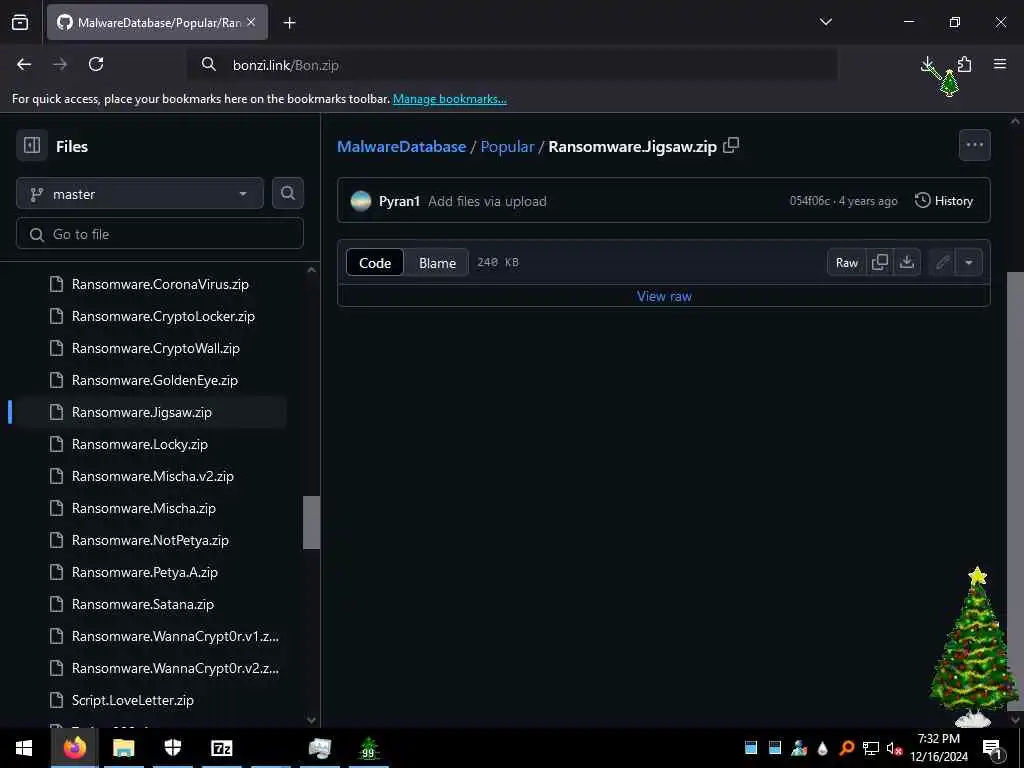Image resolution: width=1024 pixels, height=768 pixels.
Task: Open the Raw file view
Action: (846, 263)
